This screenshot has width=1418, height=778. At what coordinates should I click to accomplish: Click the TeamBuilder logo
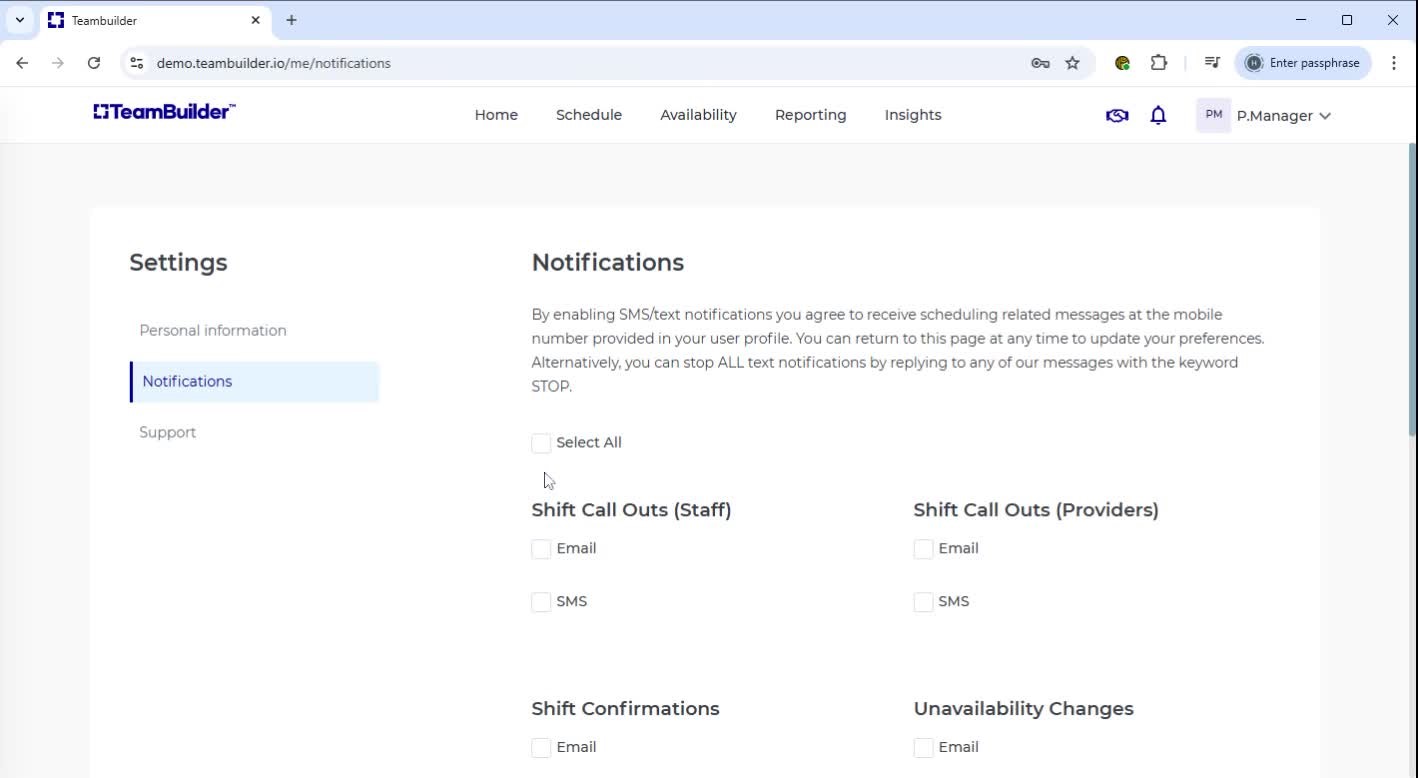pyautogui.click(x=163, y=111)
